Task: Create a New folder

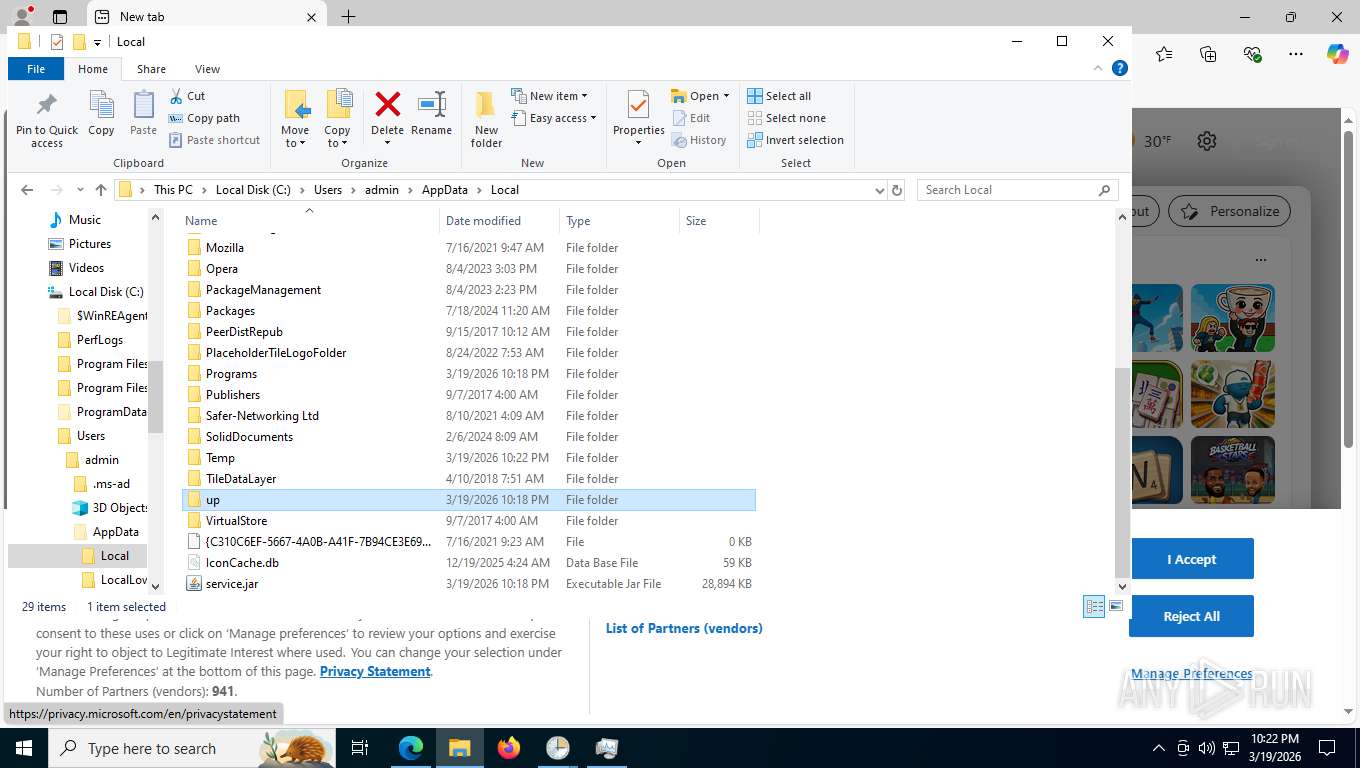Action: (x=486, y=119)
